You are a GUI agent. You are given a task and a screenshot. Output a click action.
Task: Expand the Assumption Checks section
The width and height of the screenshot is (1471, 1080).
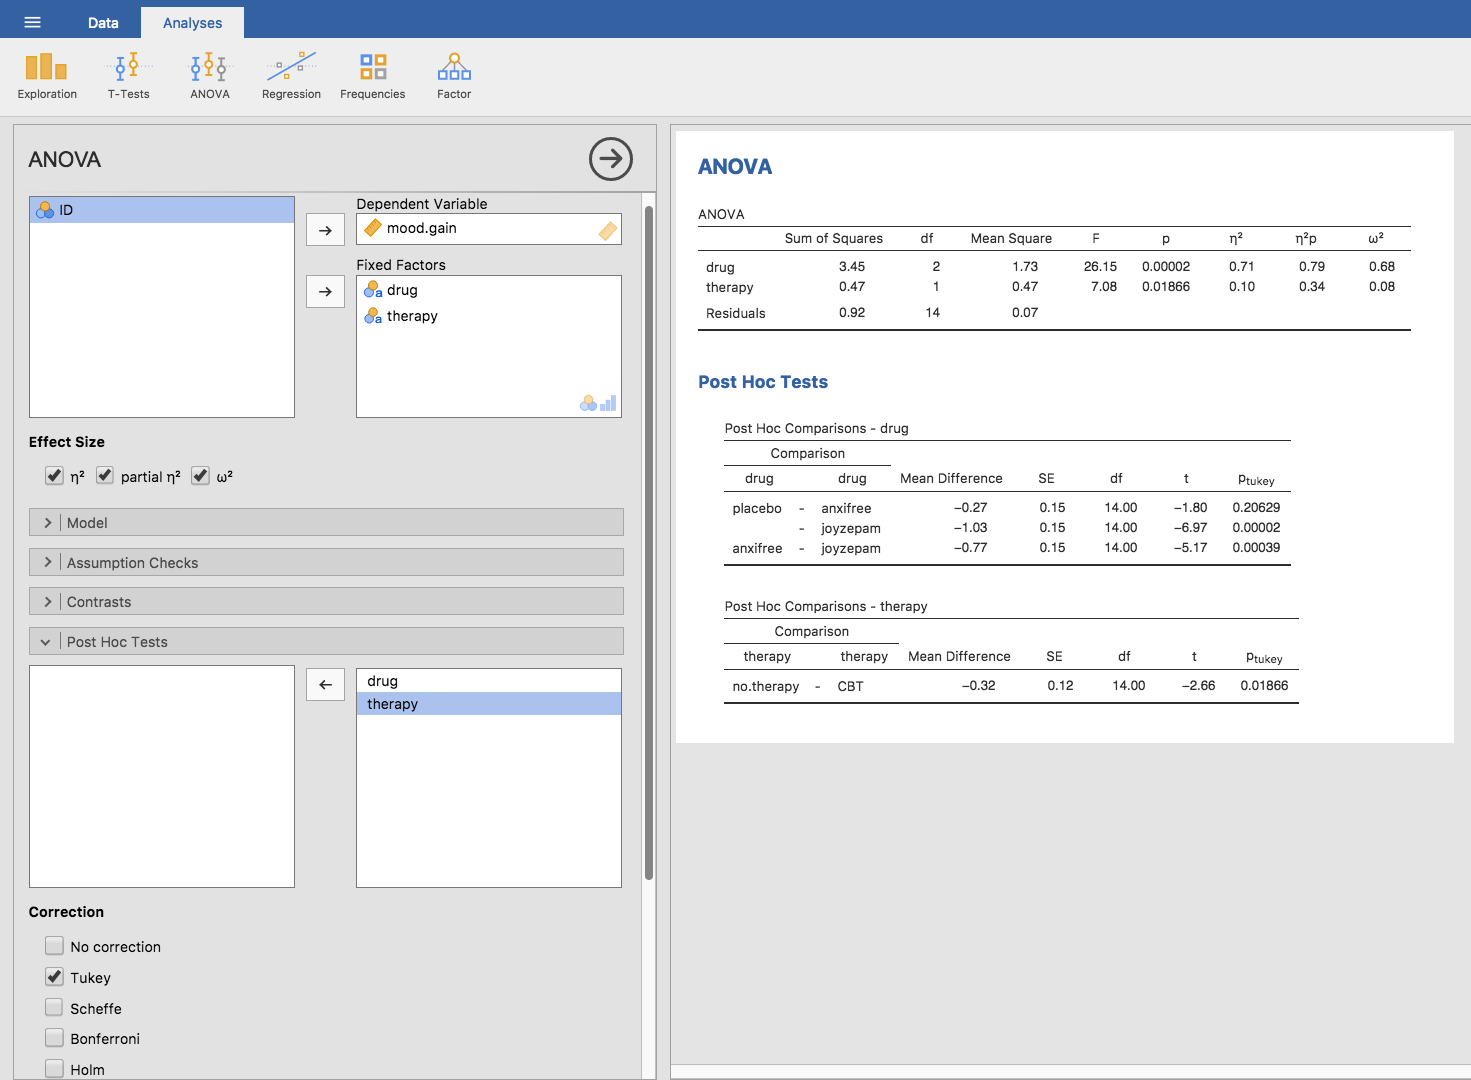(326, 562)
